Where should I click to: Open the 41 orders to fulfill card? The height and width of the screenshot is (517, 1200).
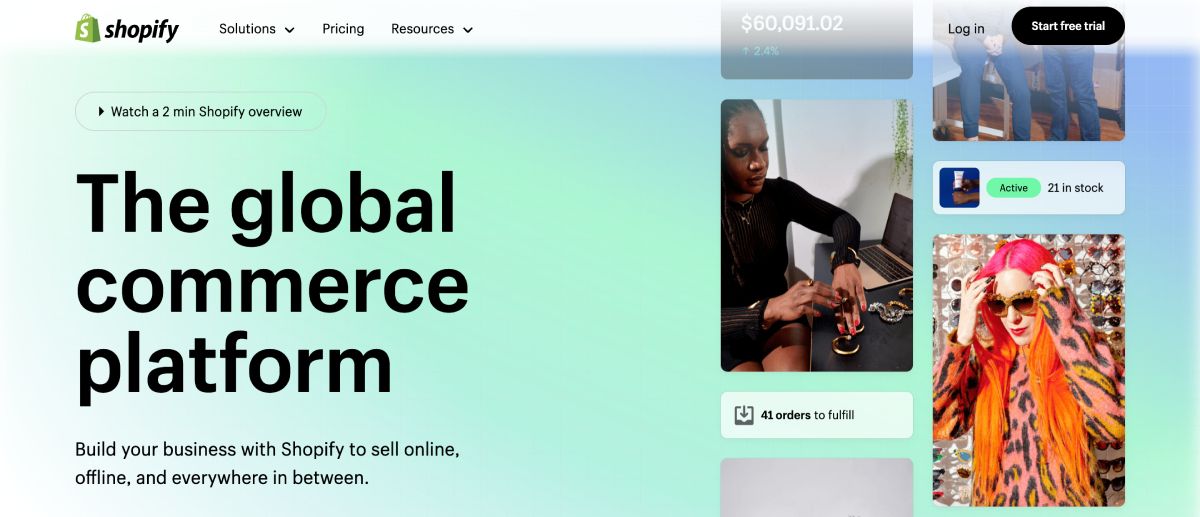[817, 415]
